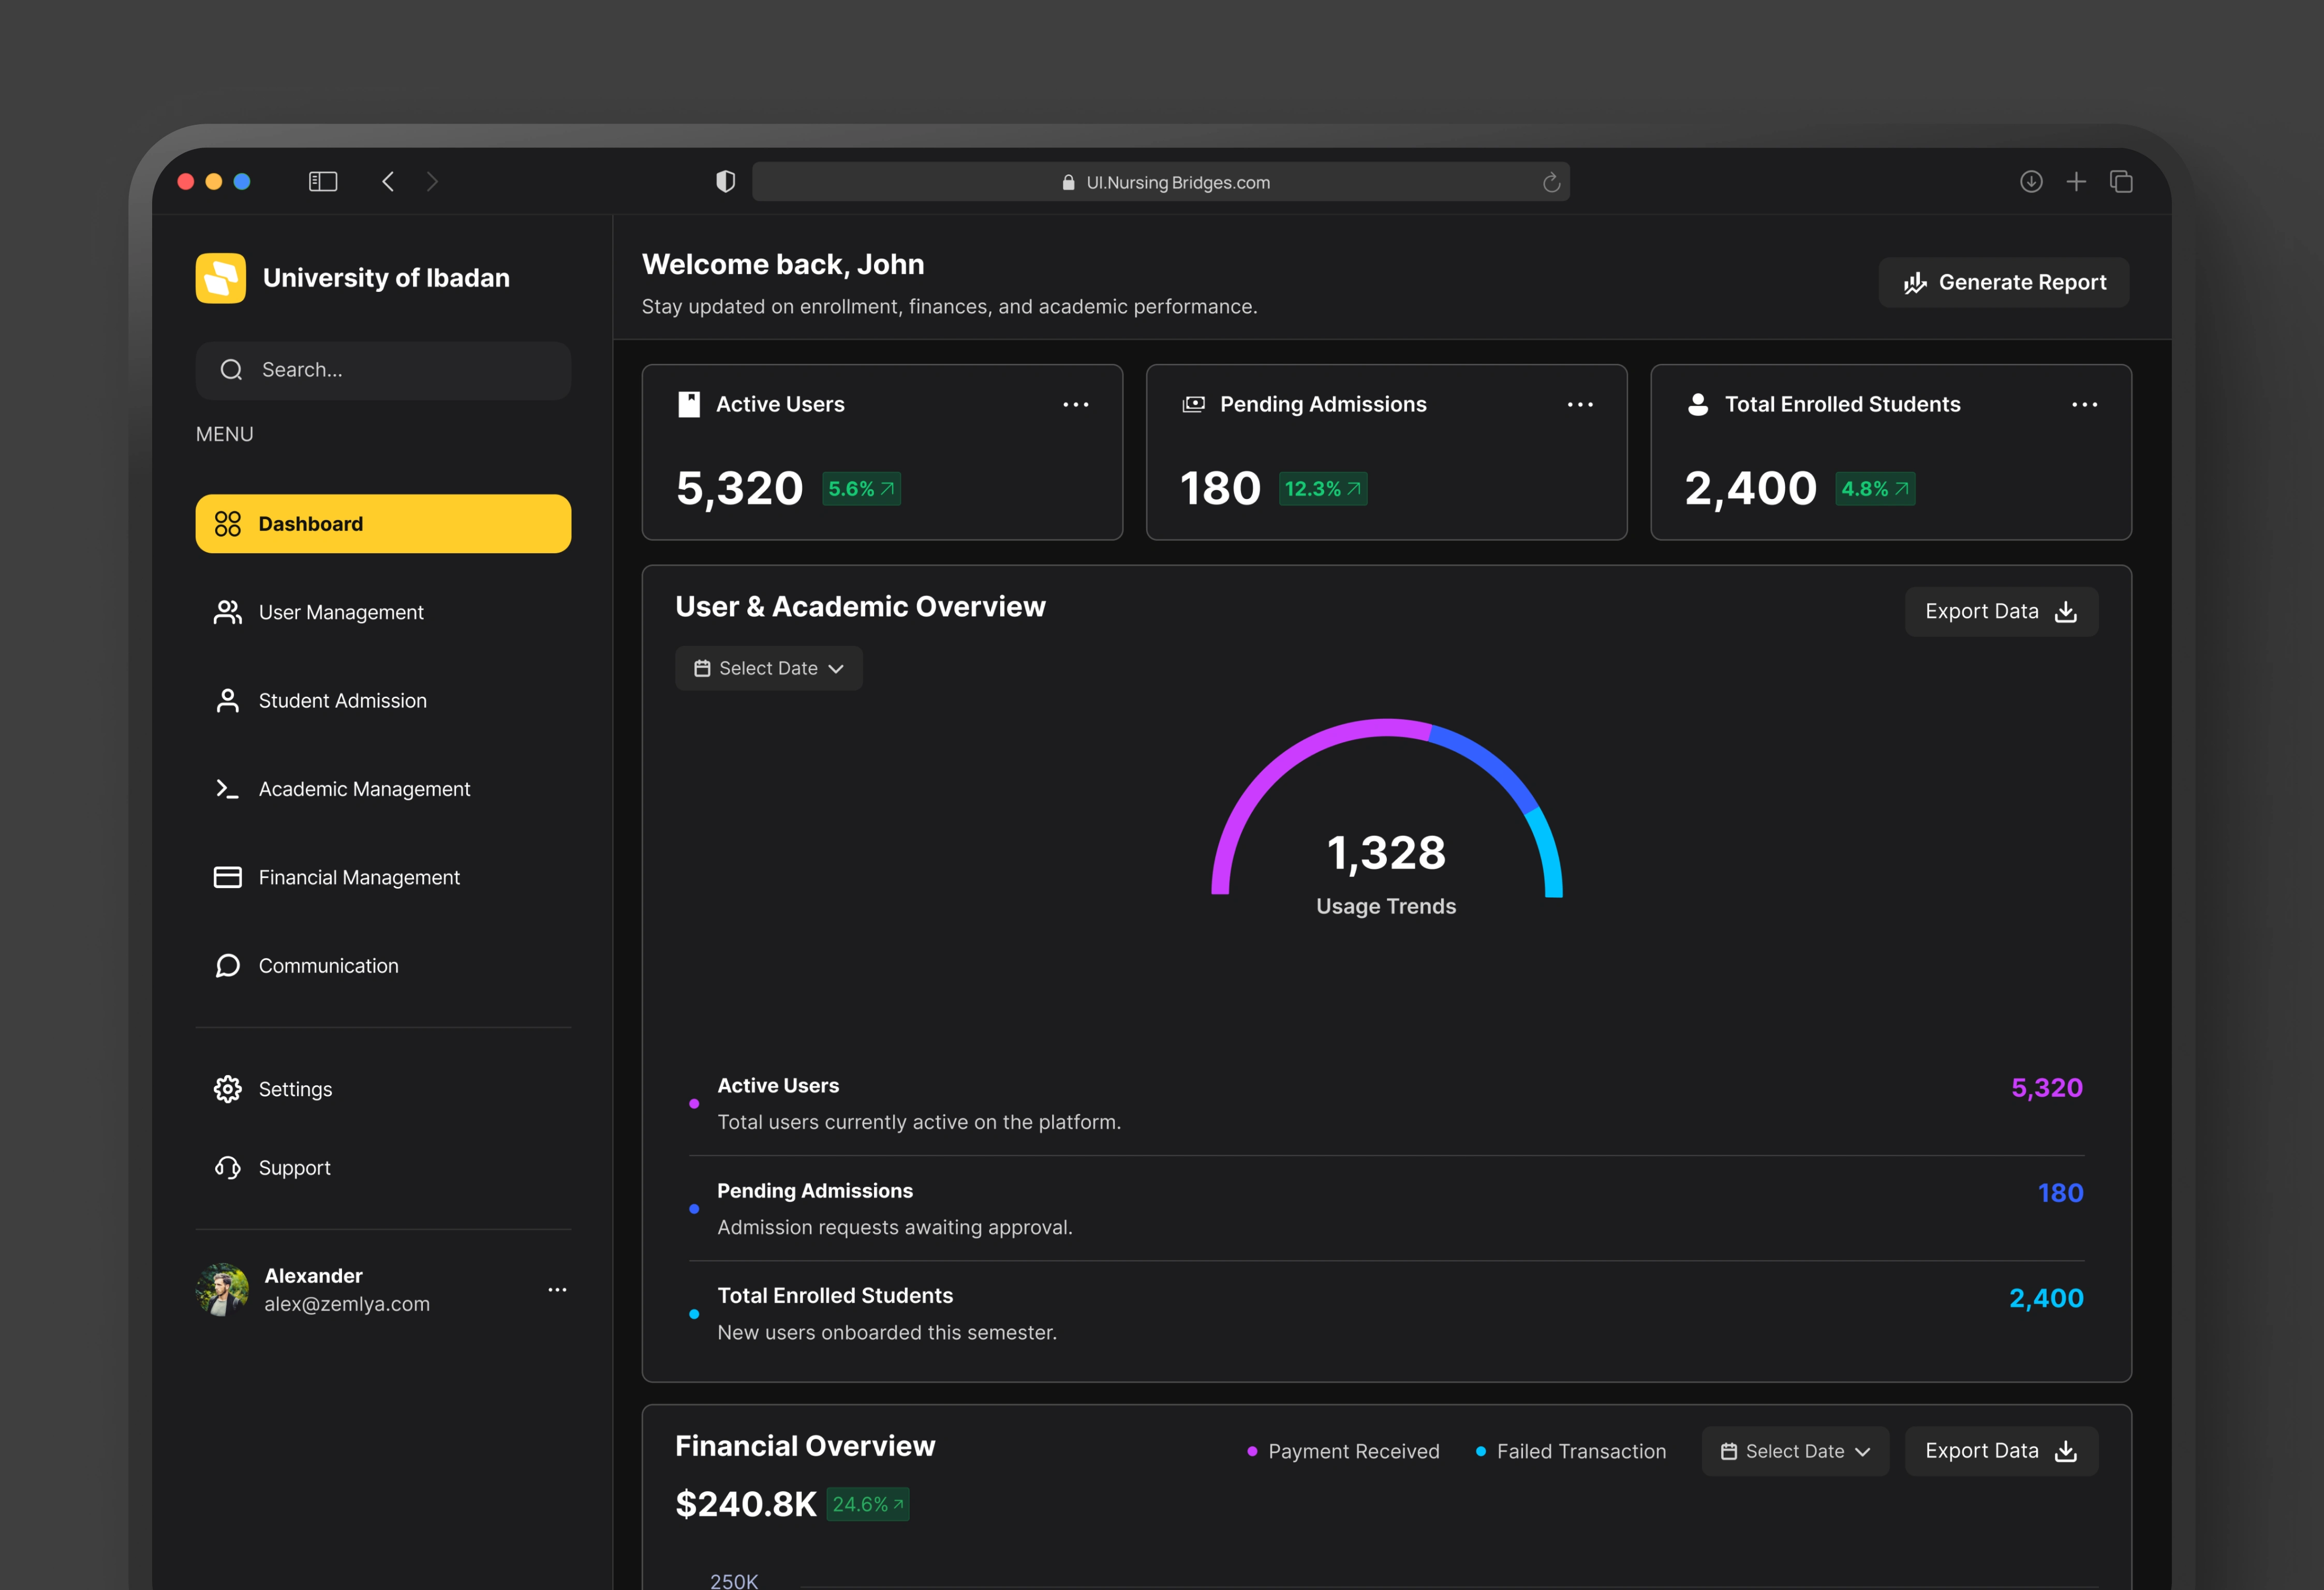The width and height of the screenshot is (2324, 1590).
Task: Click the University of Ibadan logo
Action: click(221, 278)
